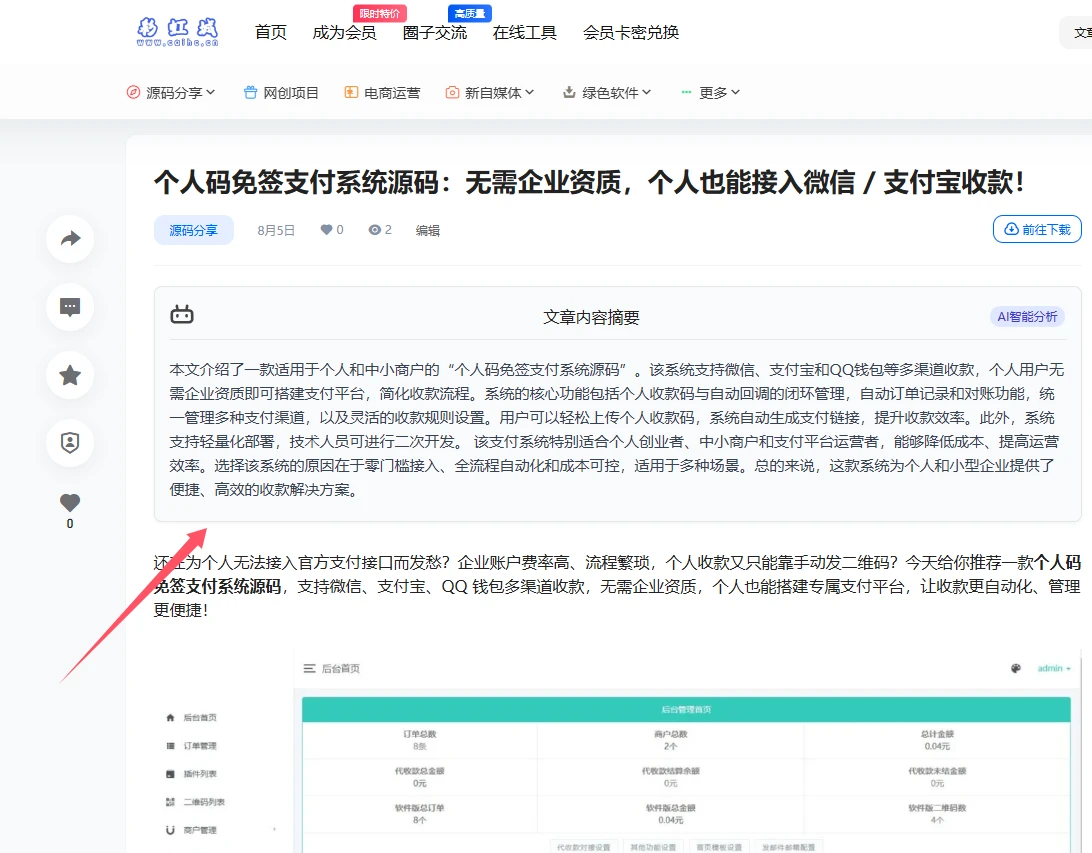The height and width of the screenshot is (853, 1092).
Task: Open 圈子交流 from the top nav
Action: (x=435, y=32)
